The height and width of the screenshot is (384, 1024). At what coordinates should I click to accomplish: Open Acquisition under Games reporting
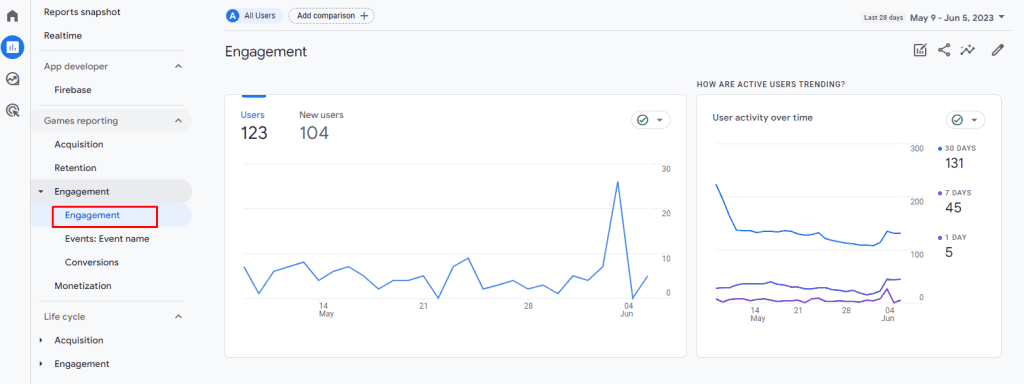(79, 144)
